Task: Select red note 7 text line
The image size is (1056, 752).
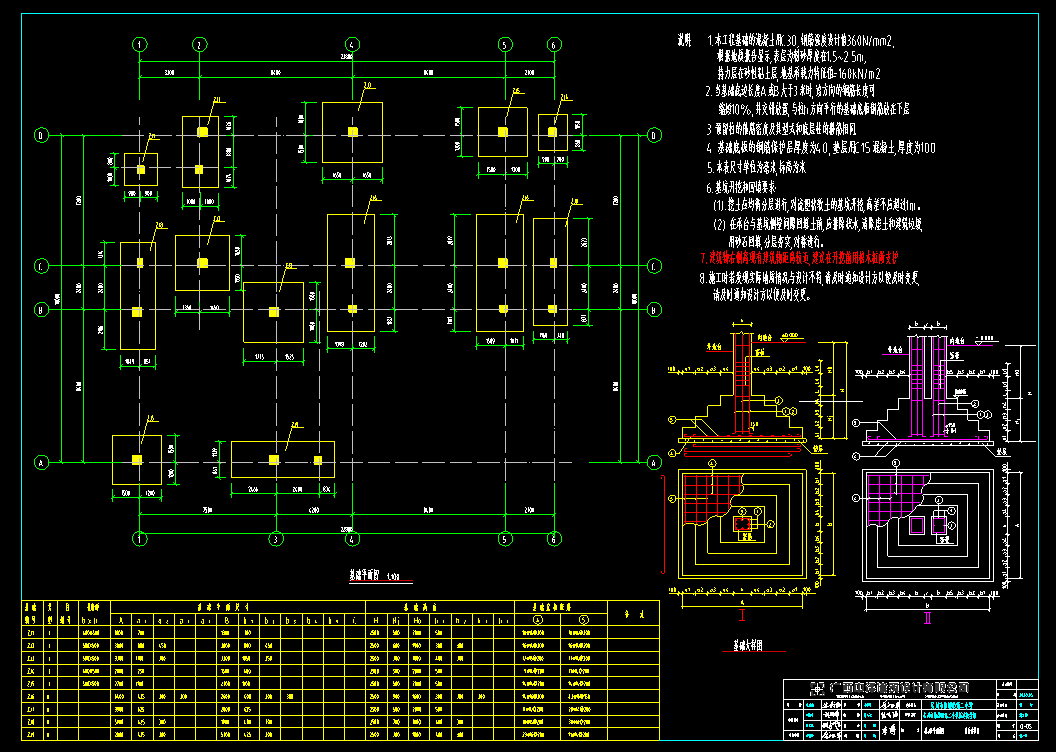Action: coord(799,258)
